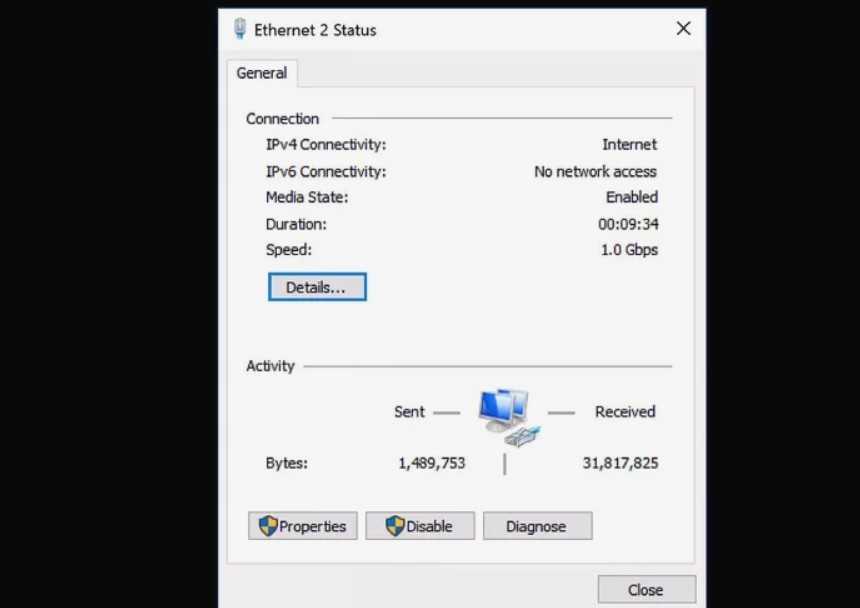Click the Speed value 1.0 Gbps
The width and height of the screenshot is (860, 608).
tap(629, 250)
